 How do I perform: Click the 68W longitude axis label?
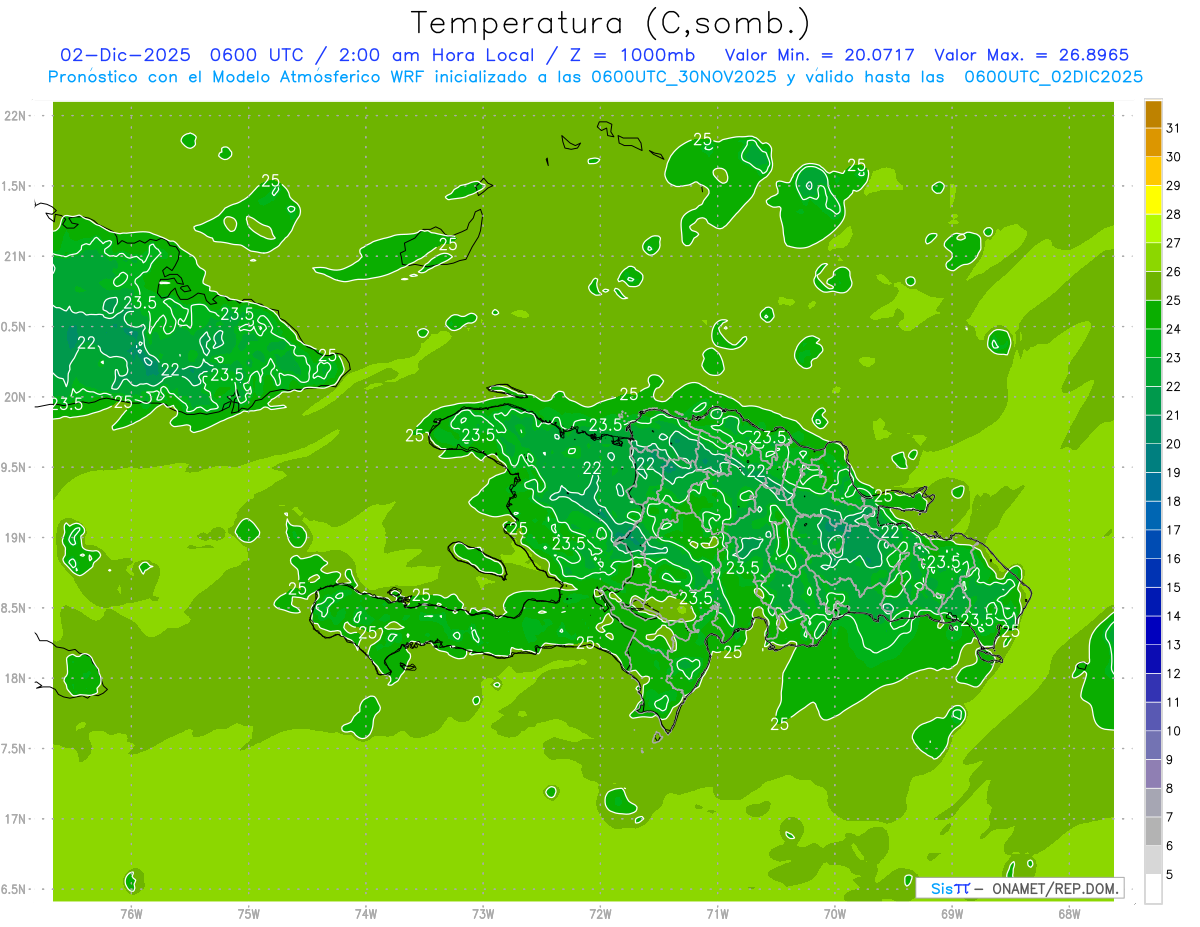[x=1069, y=913]
